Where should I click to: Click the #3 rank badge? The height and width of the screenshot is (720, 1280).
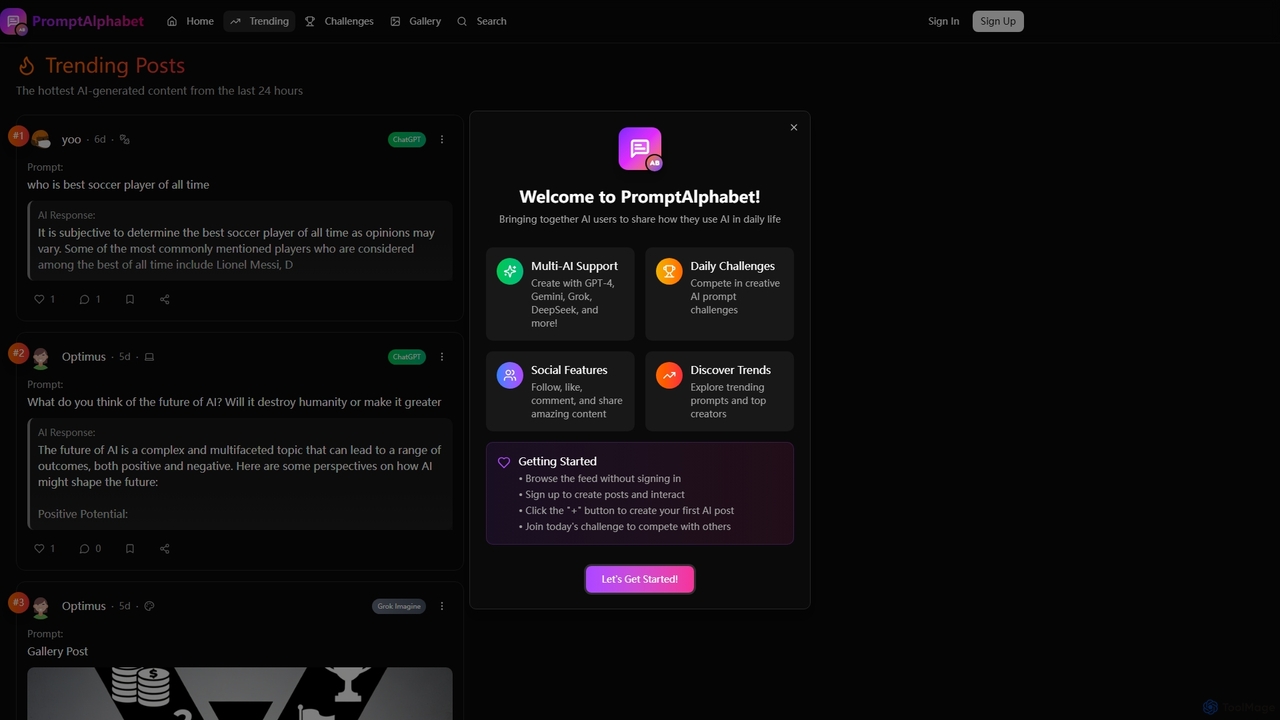pos(18,602)
